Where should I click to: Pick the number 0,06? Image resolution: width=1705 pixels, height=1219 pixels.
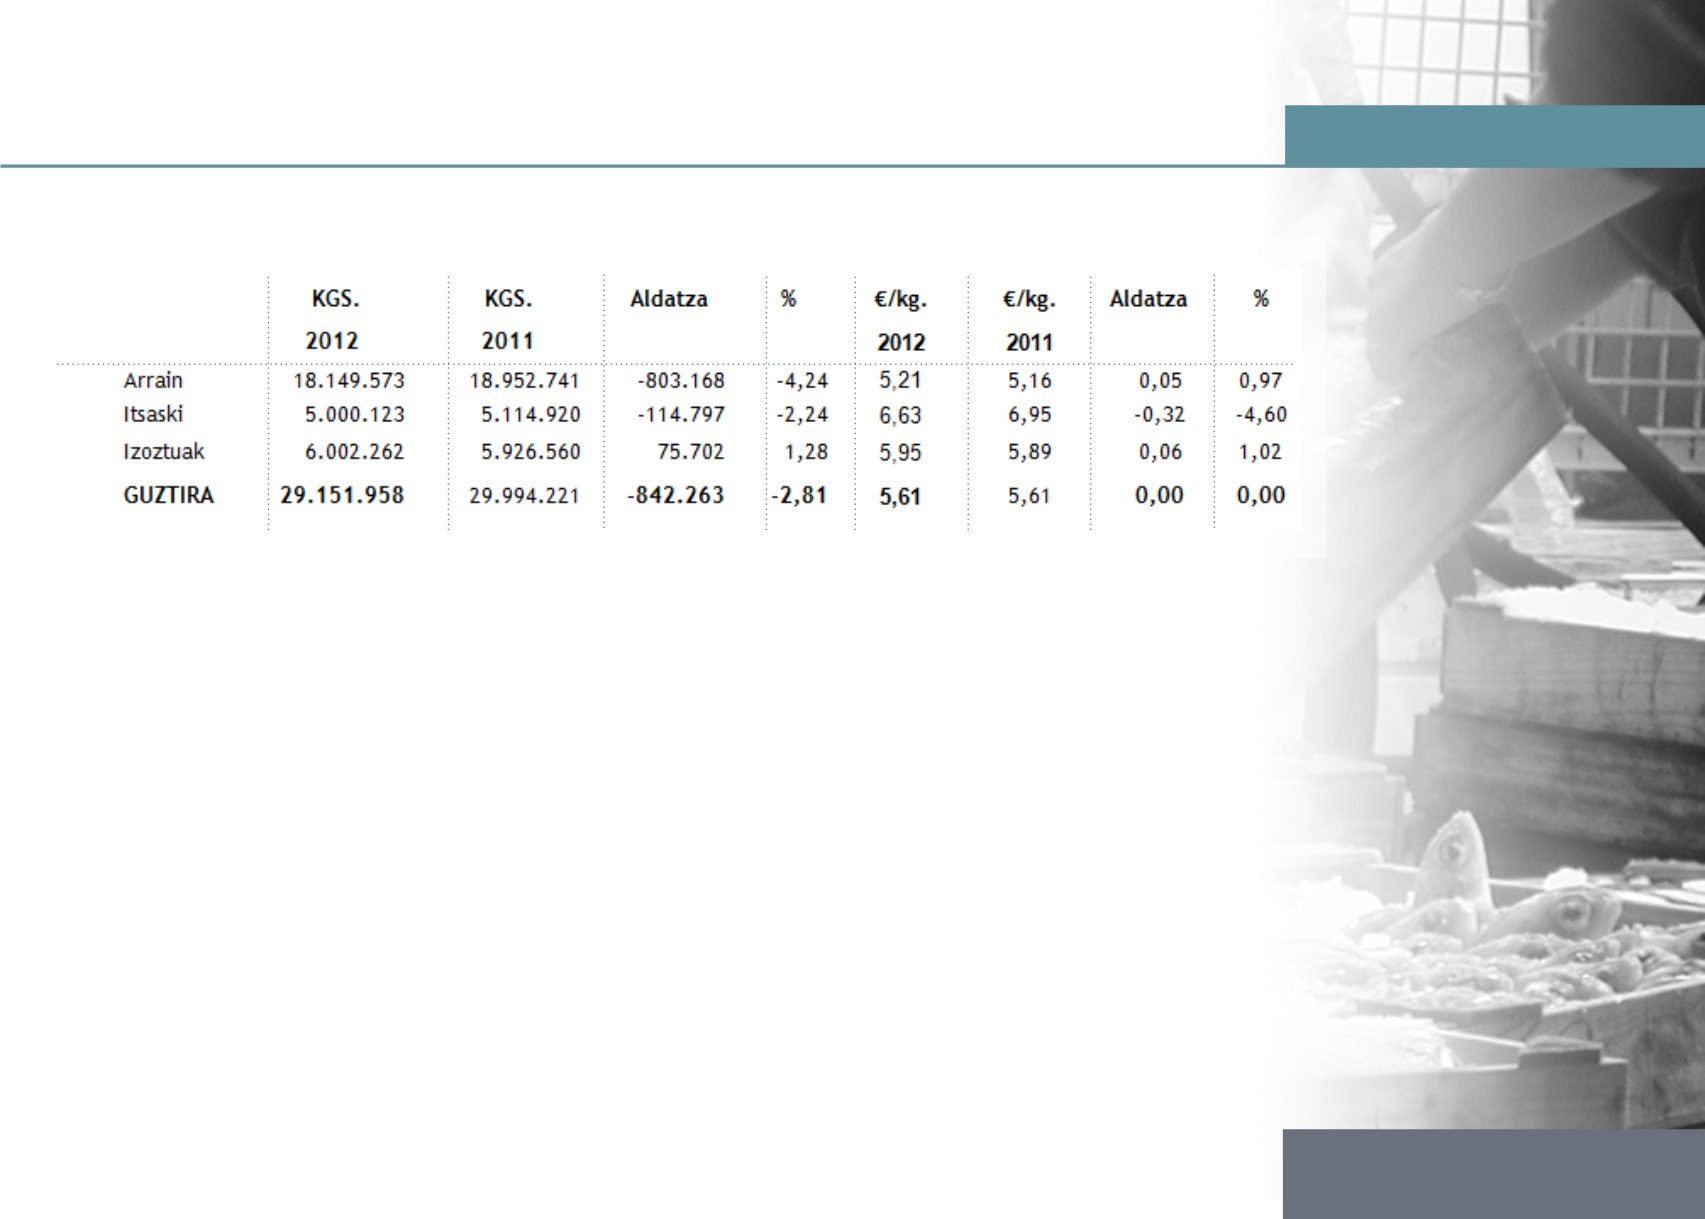(x=1160, y=451)
